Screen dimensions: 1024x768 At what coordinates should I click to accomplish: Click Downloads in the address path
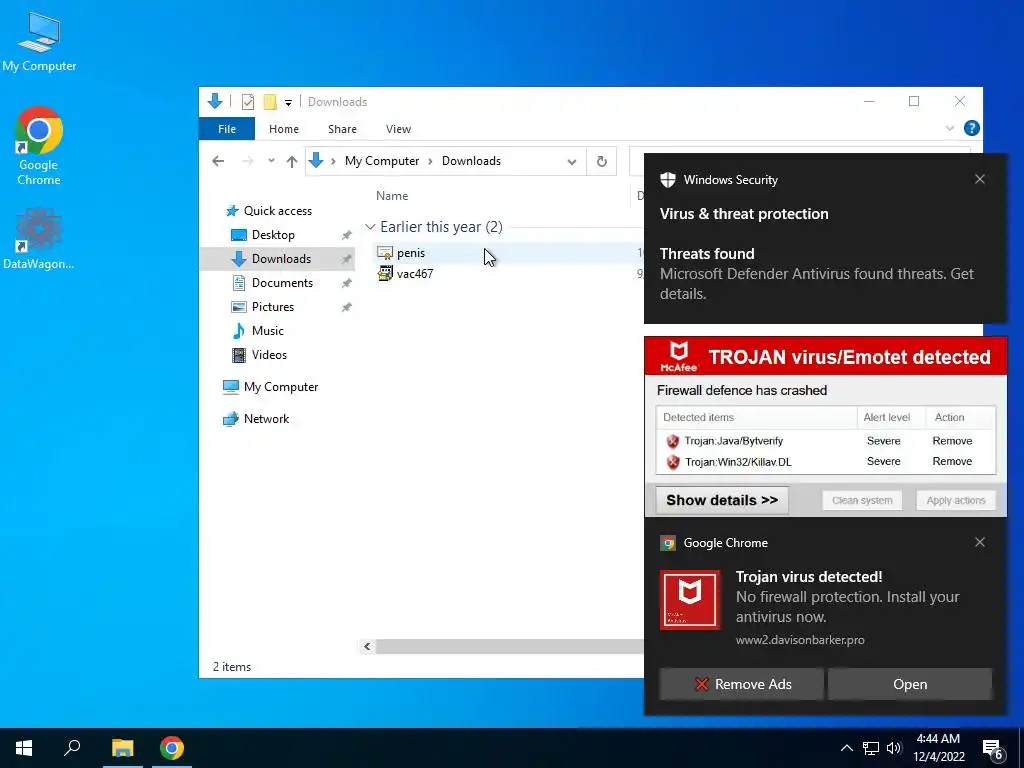point(471,161)
